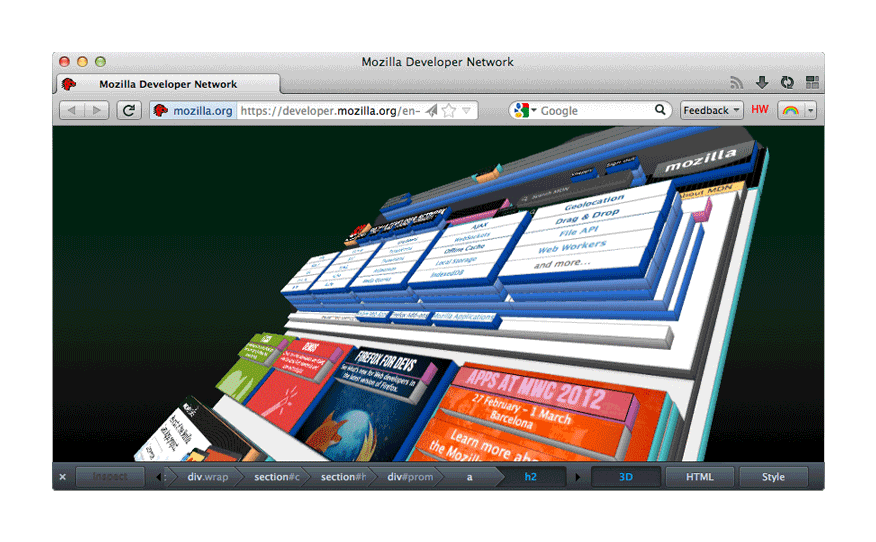876x542 pixels.
Task: Open the Downloads arrow icon
Action: [762, 84]
